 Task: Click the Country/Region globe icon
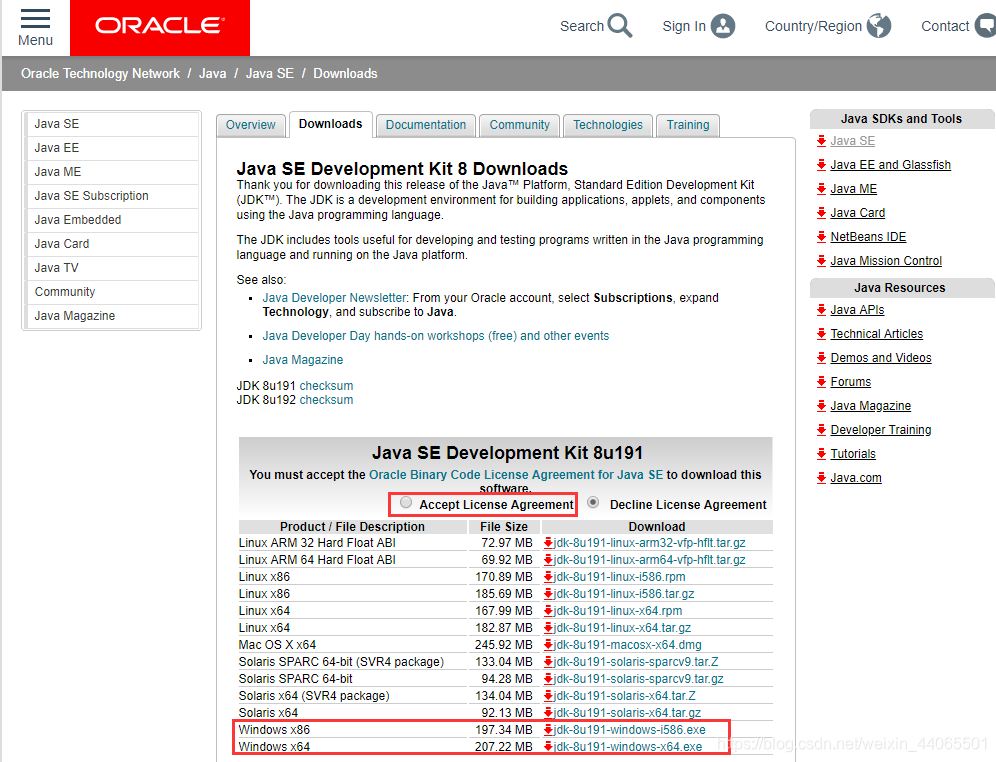[879, 26]
